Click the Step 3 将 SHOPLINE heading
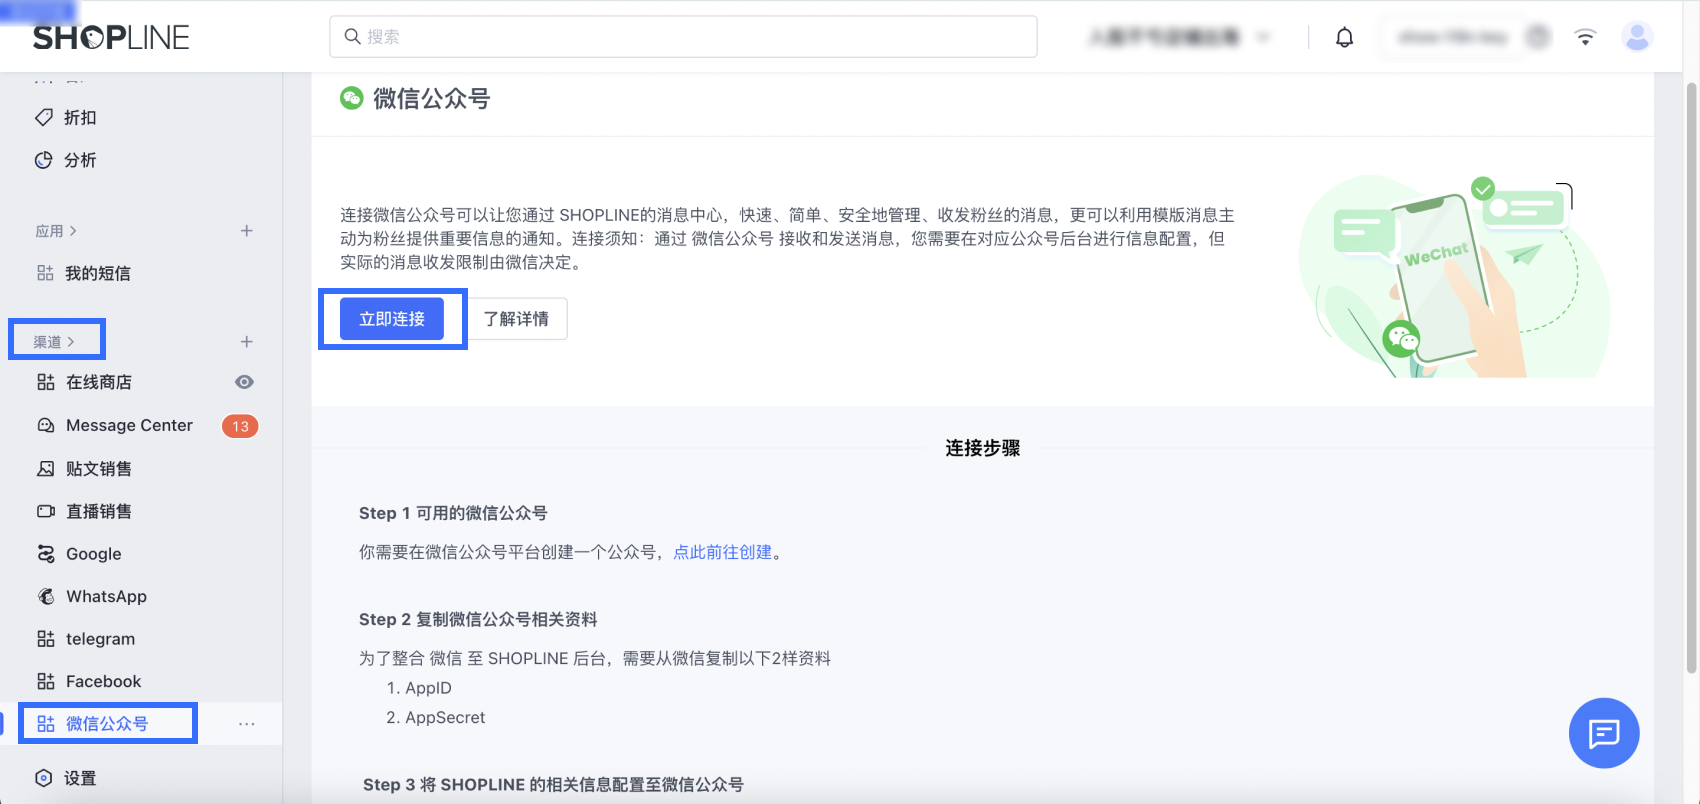Image resolution: width=1700 pixels, height=804 pixels. pos(553,785)
